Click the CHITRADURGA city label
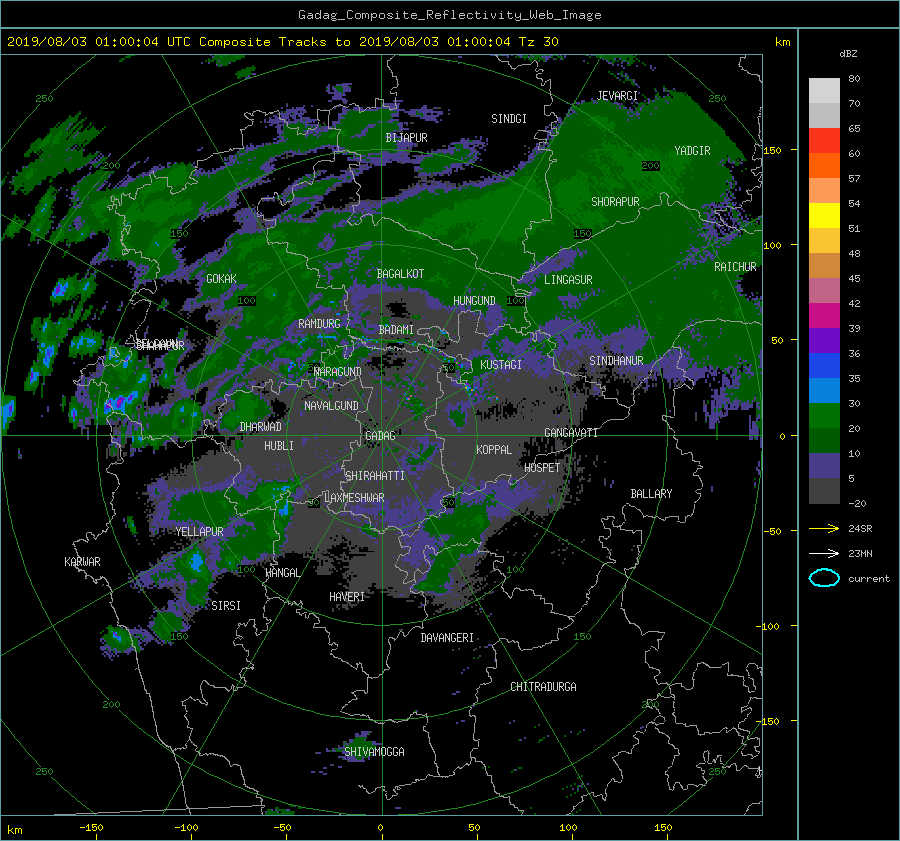This screenshot has height=841, width=900. pos(544,687)
